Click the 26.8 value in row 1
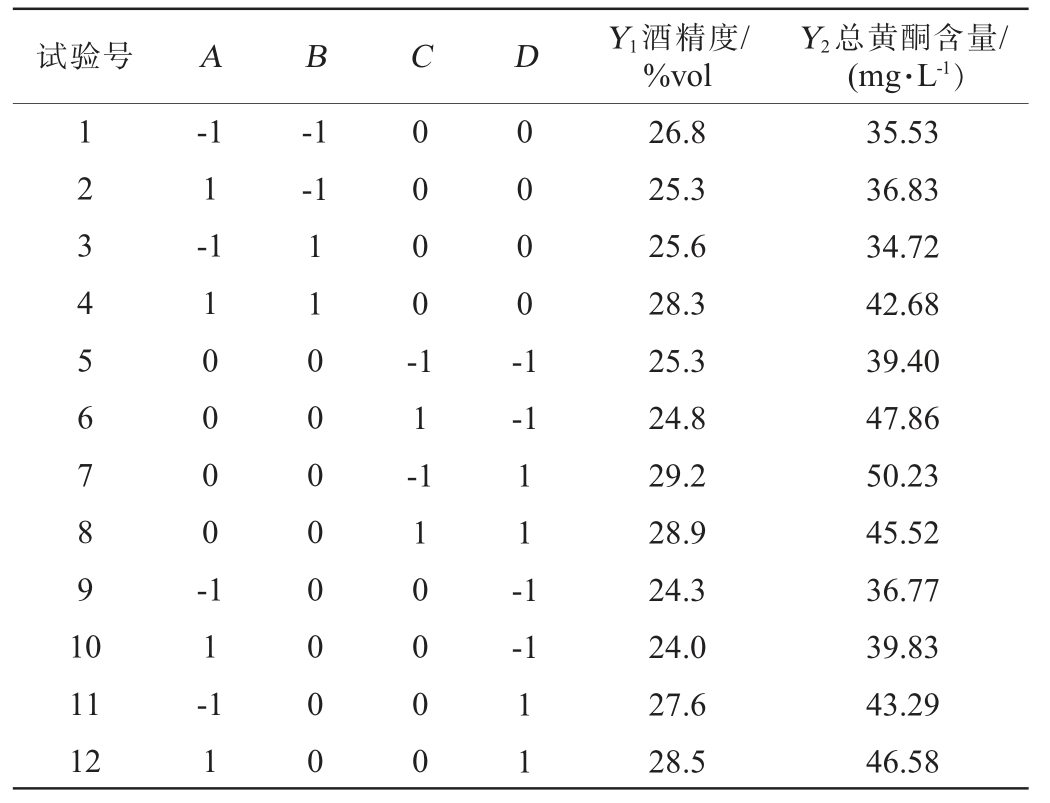This screenshot has height=803, width=1050. [678, 133]
